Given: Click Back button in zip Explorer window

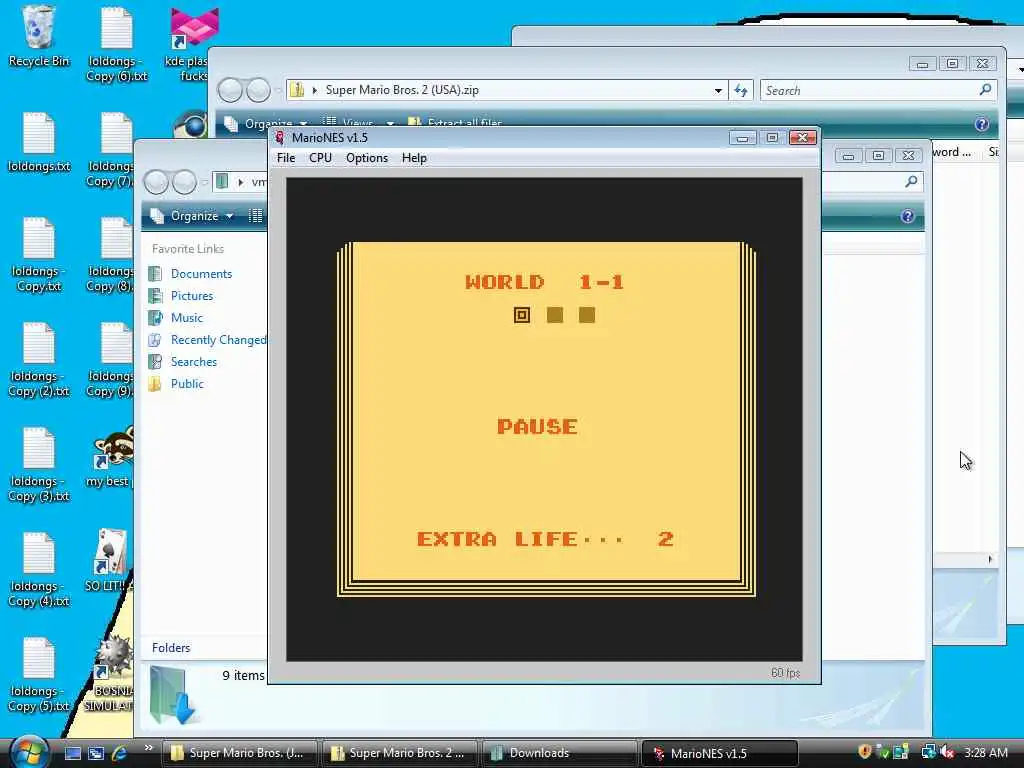Looking at the screenshot, I should pos(230,90).
